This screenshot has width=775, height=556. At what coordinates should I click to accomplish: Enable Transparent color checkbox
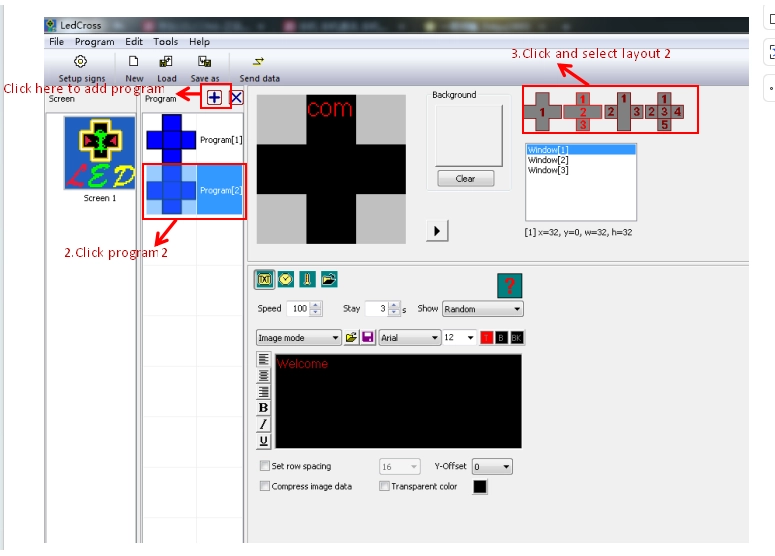coord(384,486)
